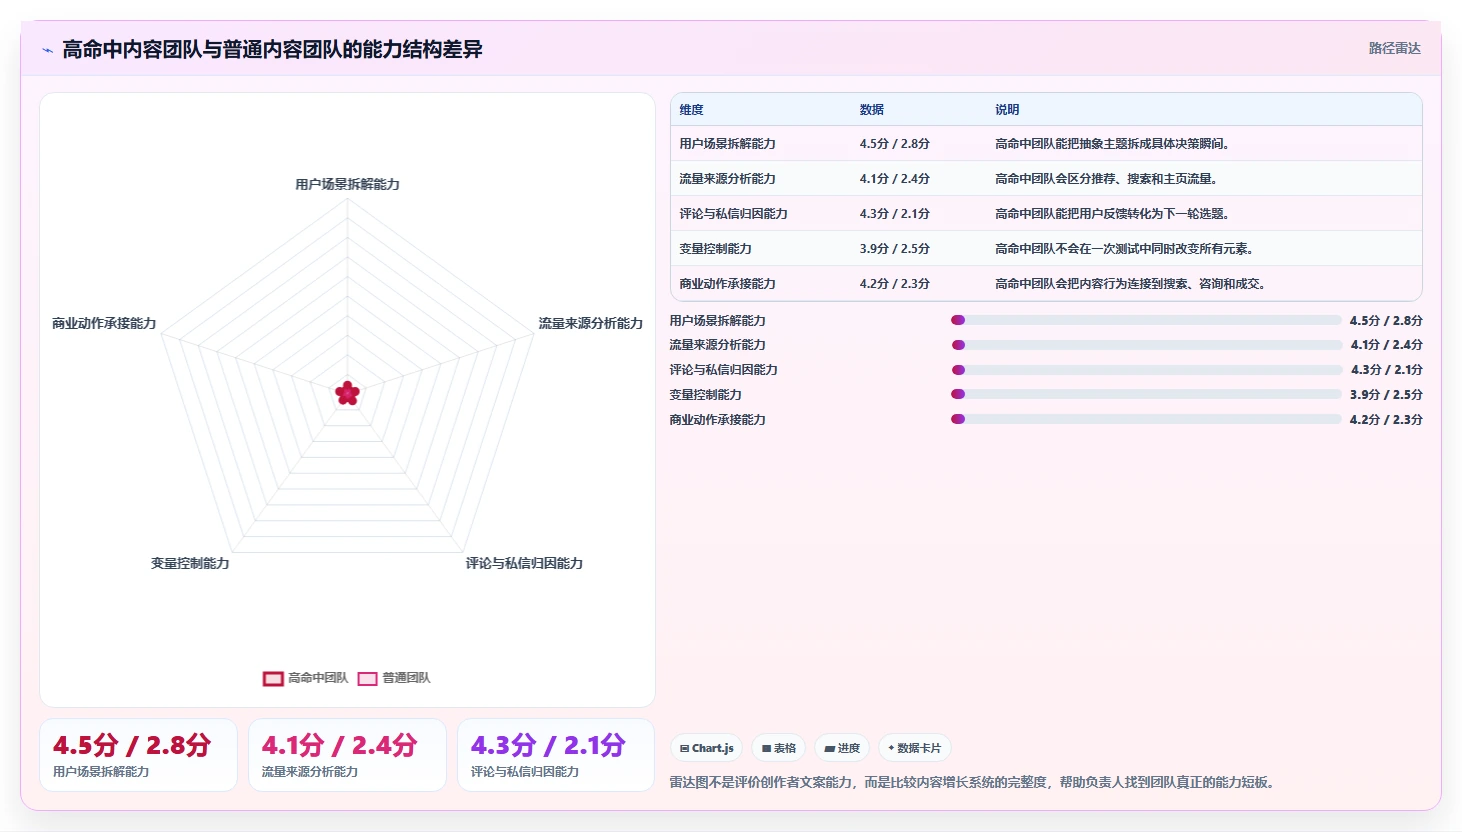The image size is (1462, 832).
Task: Click radar axis label 变量控制能力
Action: tap(190, 563)
